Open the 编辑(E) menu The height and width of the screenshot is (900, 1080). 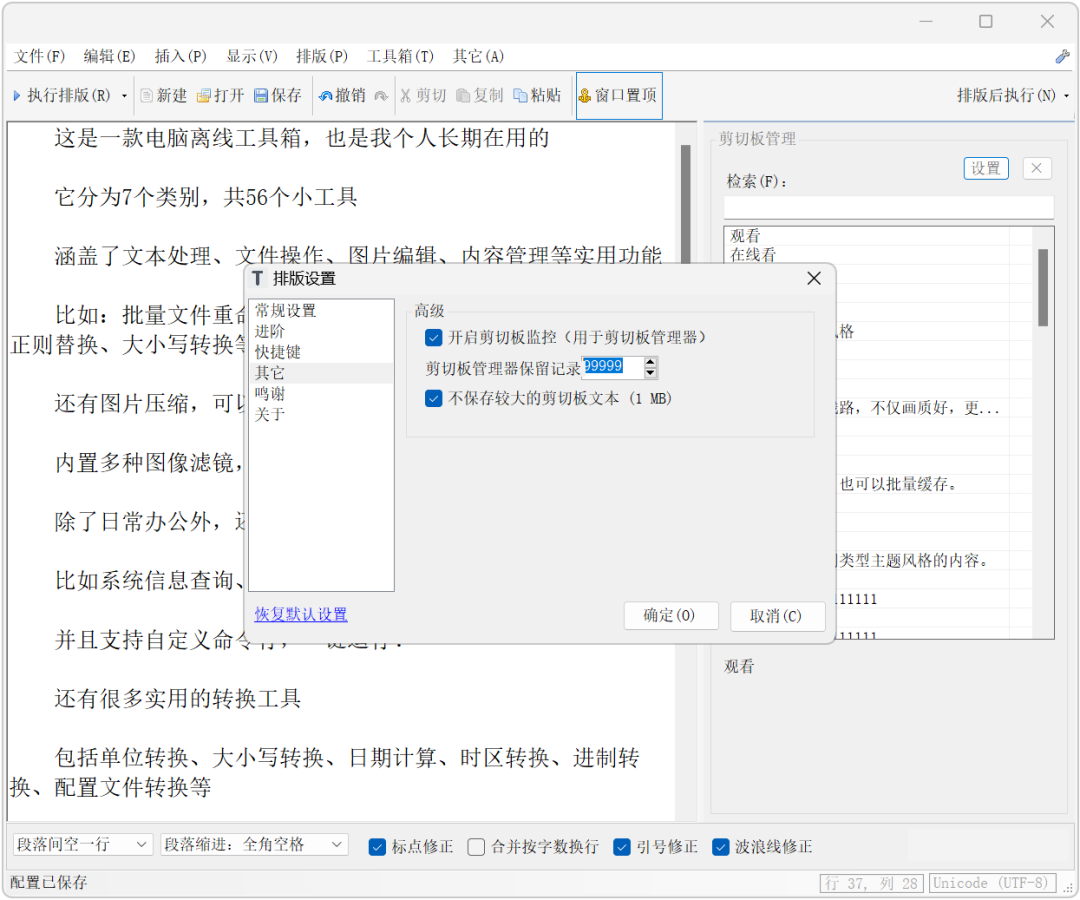pos(110,56)
